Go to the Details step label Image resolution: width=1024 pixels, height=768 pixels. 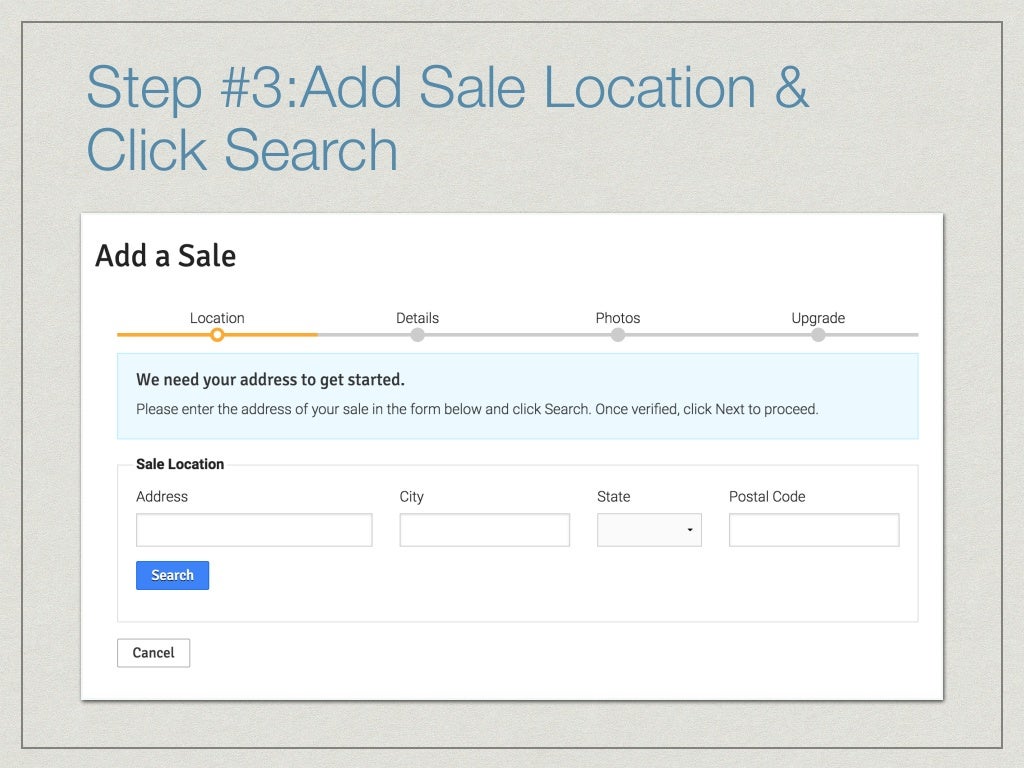point(417,318)
